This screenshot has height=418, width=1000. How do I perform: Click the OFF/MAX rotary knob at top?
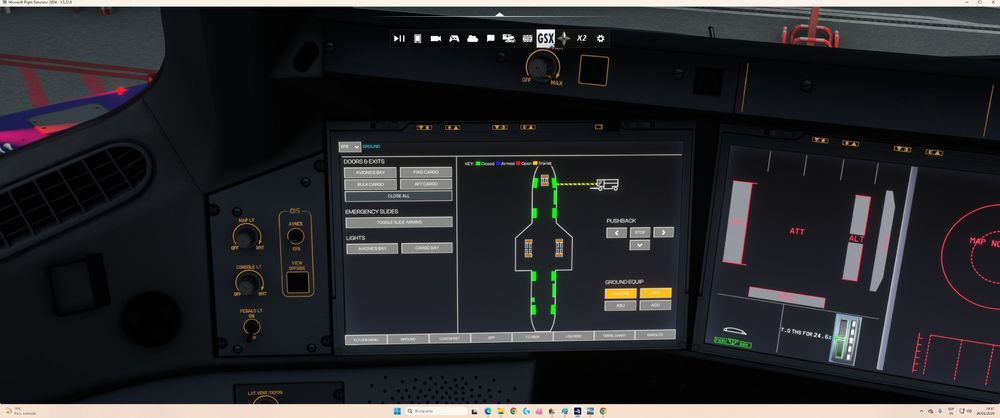543,65
